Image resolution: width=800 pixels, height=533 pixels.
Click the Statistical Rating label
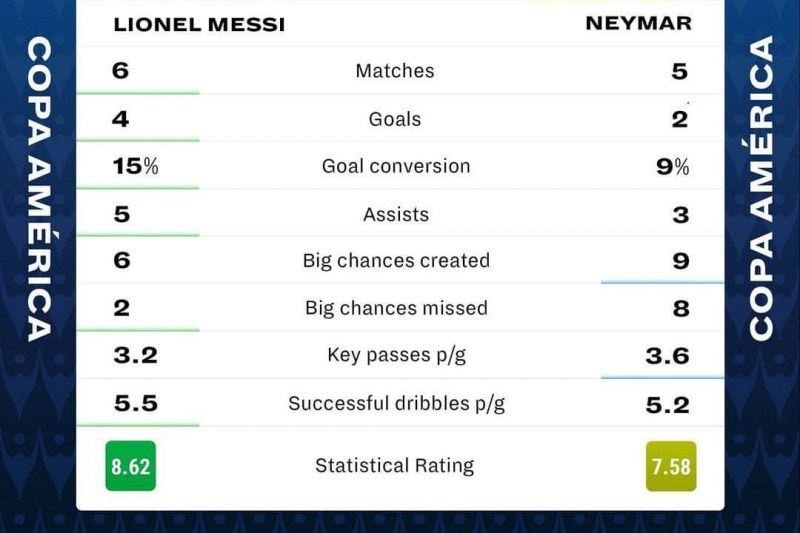394,465
